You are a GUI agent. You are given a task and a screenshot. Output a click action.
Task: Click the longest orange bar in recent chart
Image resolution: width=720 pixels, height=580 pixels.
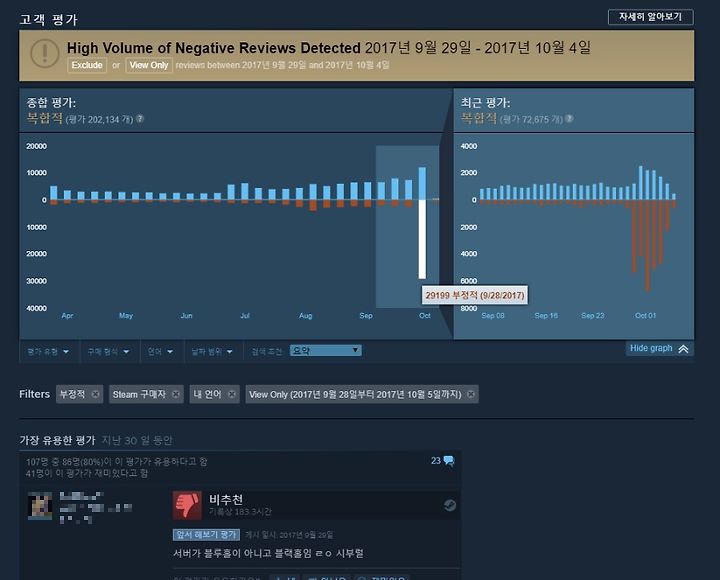tap(647, 246)
